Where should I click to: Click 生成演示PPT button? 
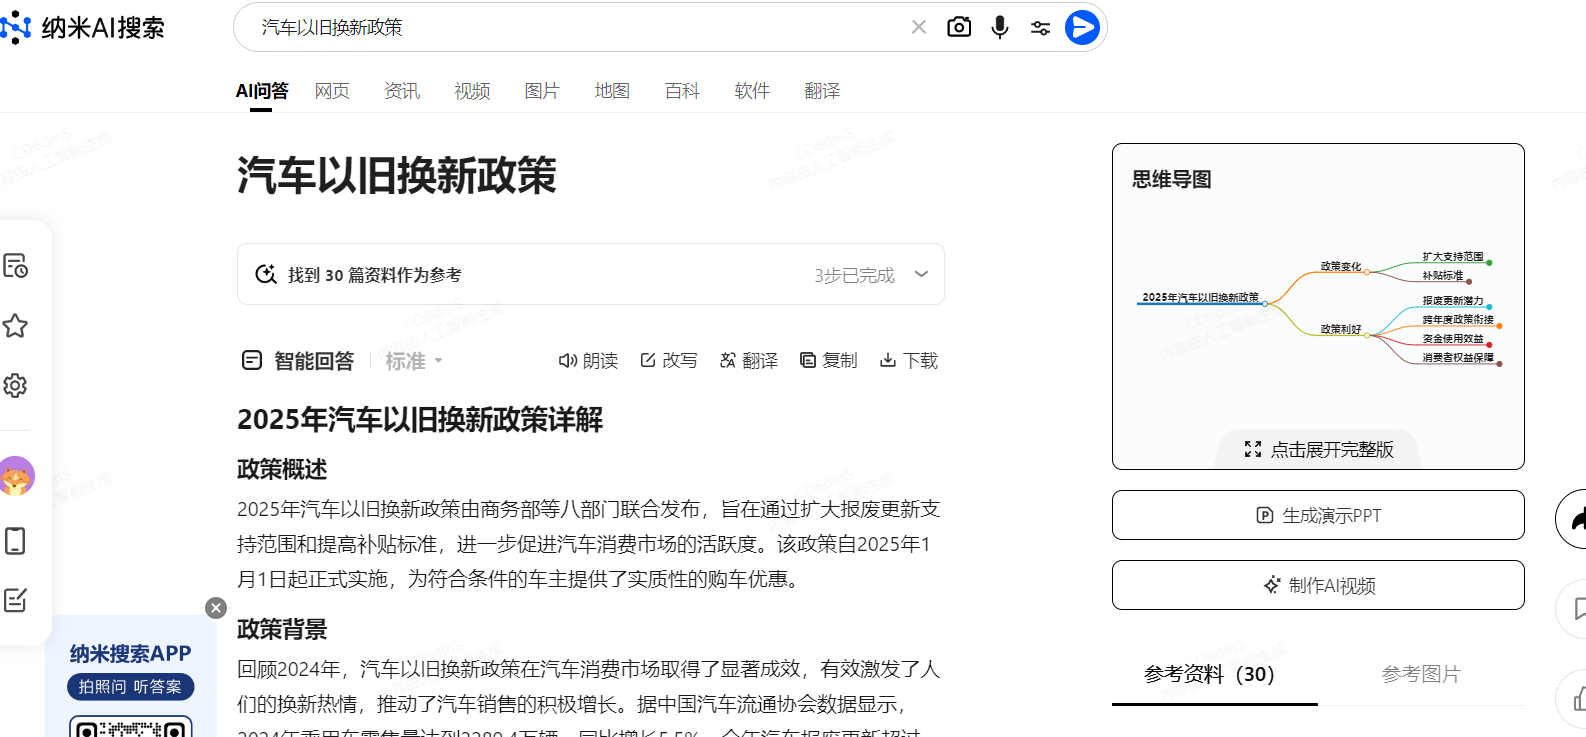pos(1318,515)
